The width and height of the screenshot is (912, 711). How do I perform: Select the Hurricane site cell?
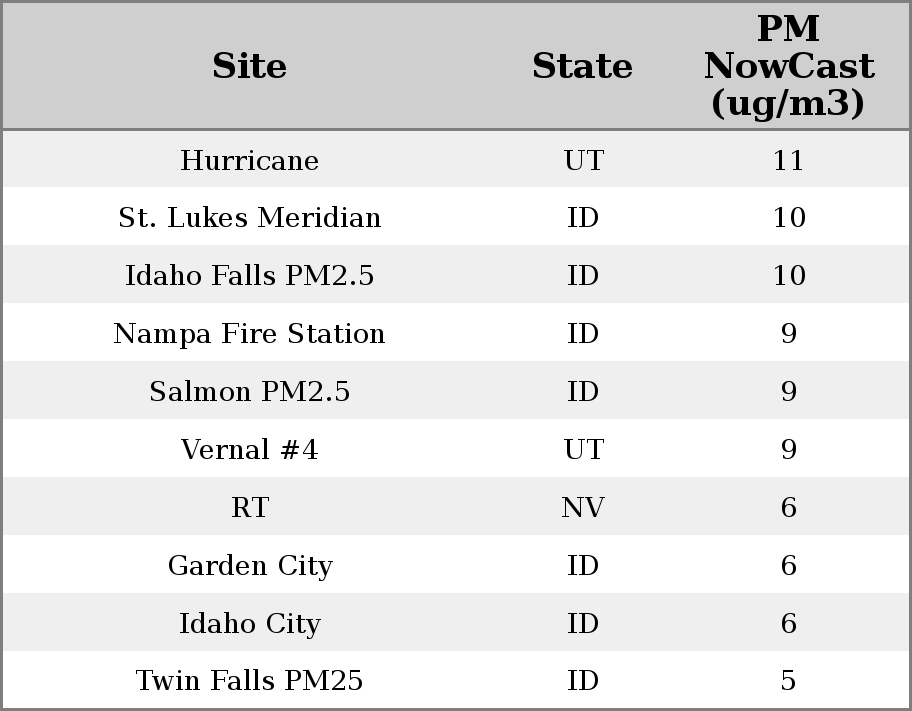(x=250, y=161)
